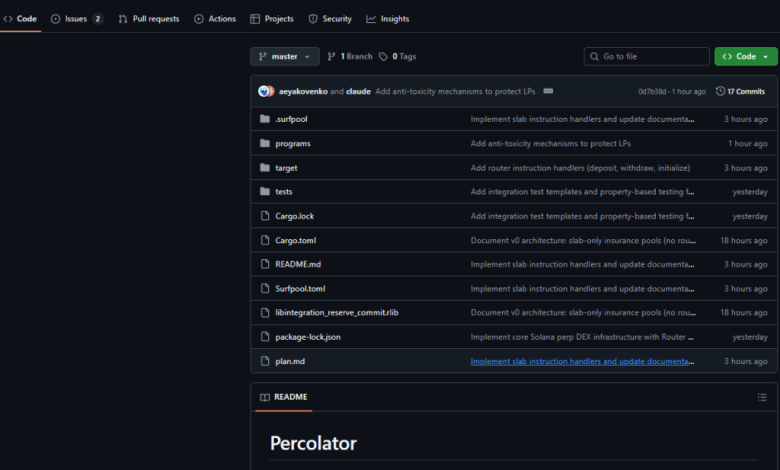Expand the green Code dropdown button

[745, 57]
